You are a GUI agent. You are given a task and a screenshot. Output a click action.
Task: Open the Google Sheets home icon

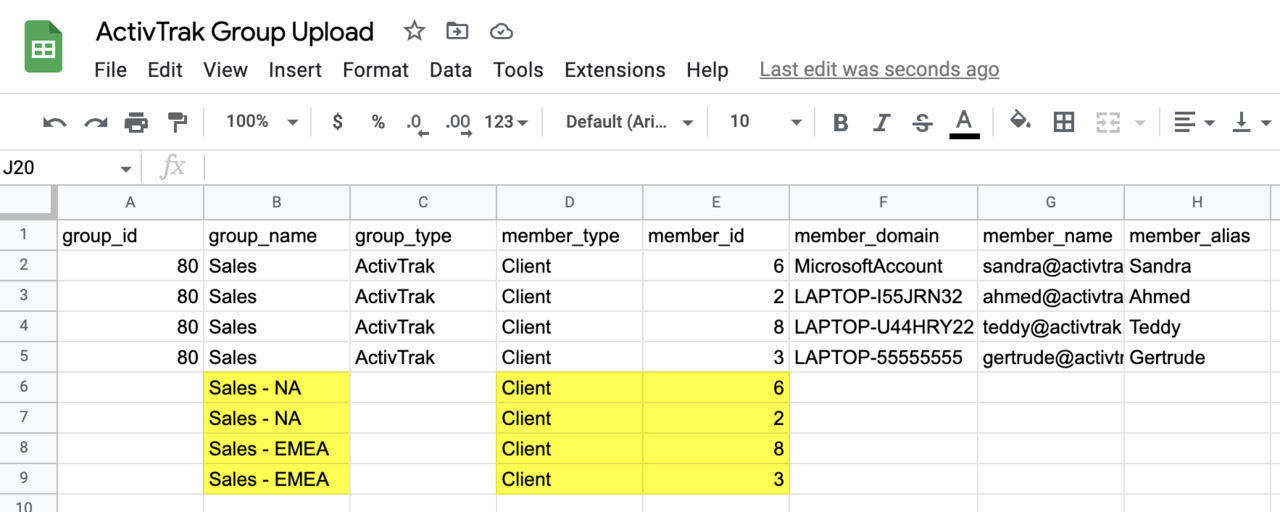pyautogui.click(x=44, y=49)
